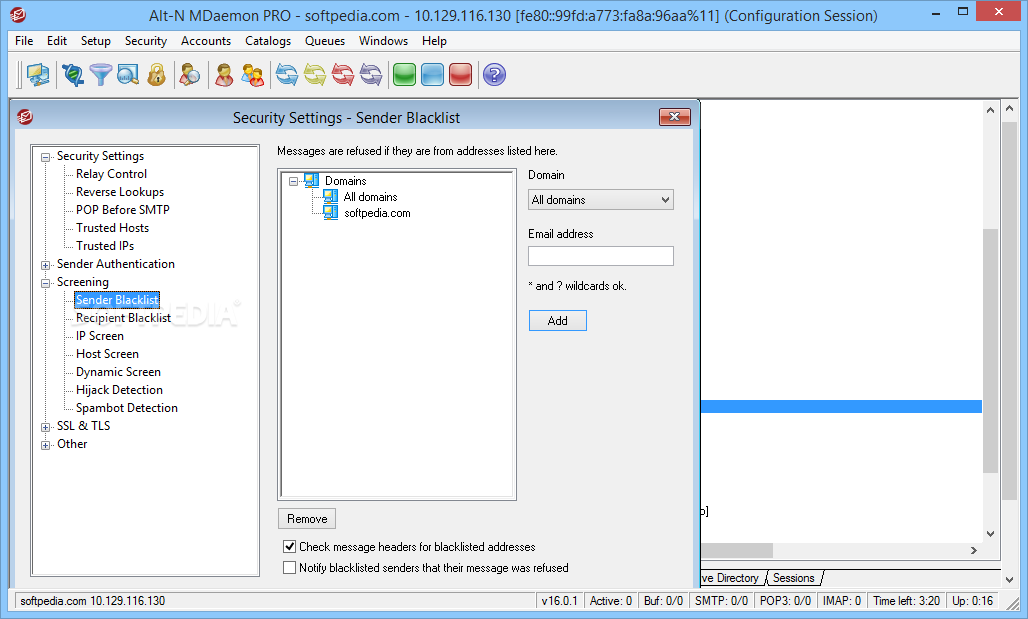1028x619 pixels.
Task: Select Host Screen in the tree
Action: pos(108,354)
